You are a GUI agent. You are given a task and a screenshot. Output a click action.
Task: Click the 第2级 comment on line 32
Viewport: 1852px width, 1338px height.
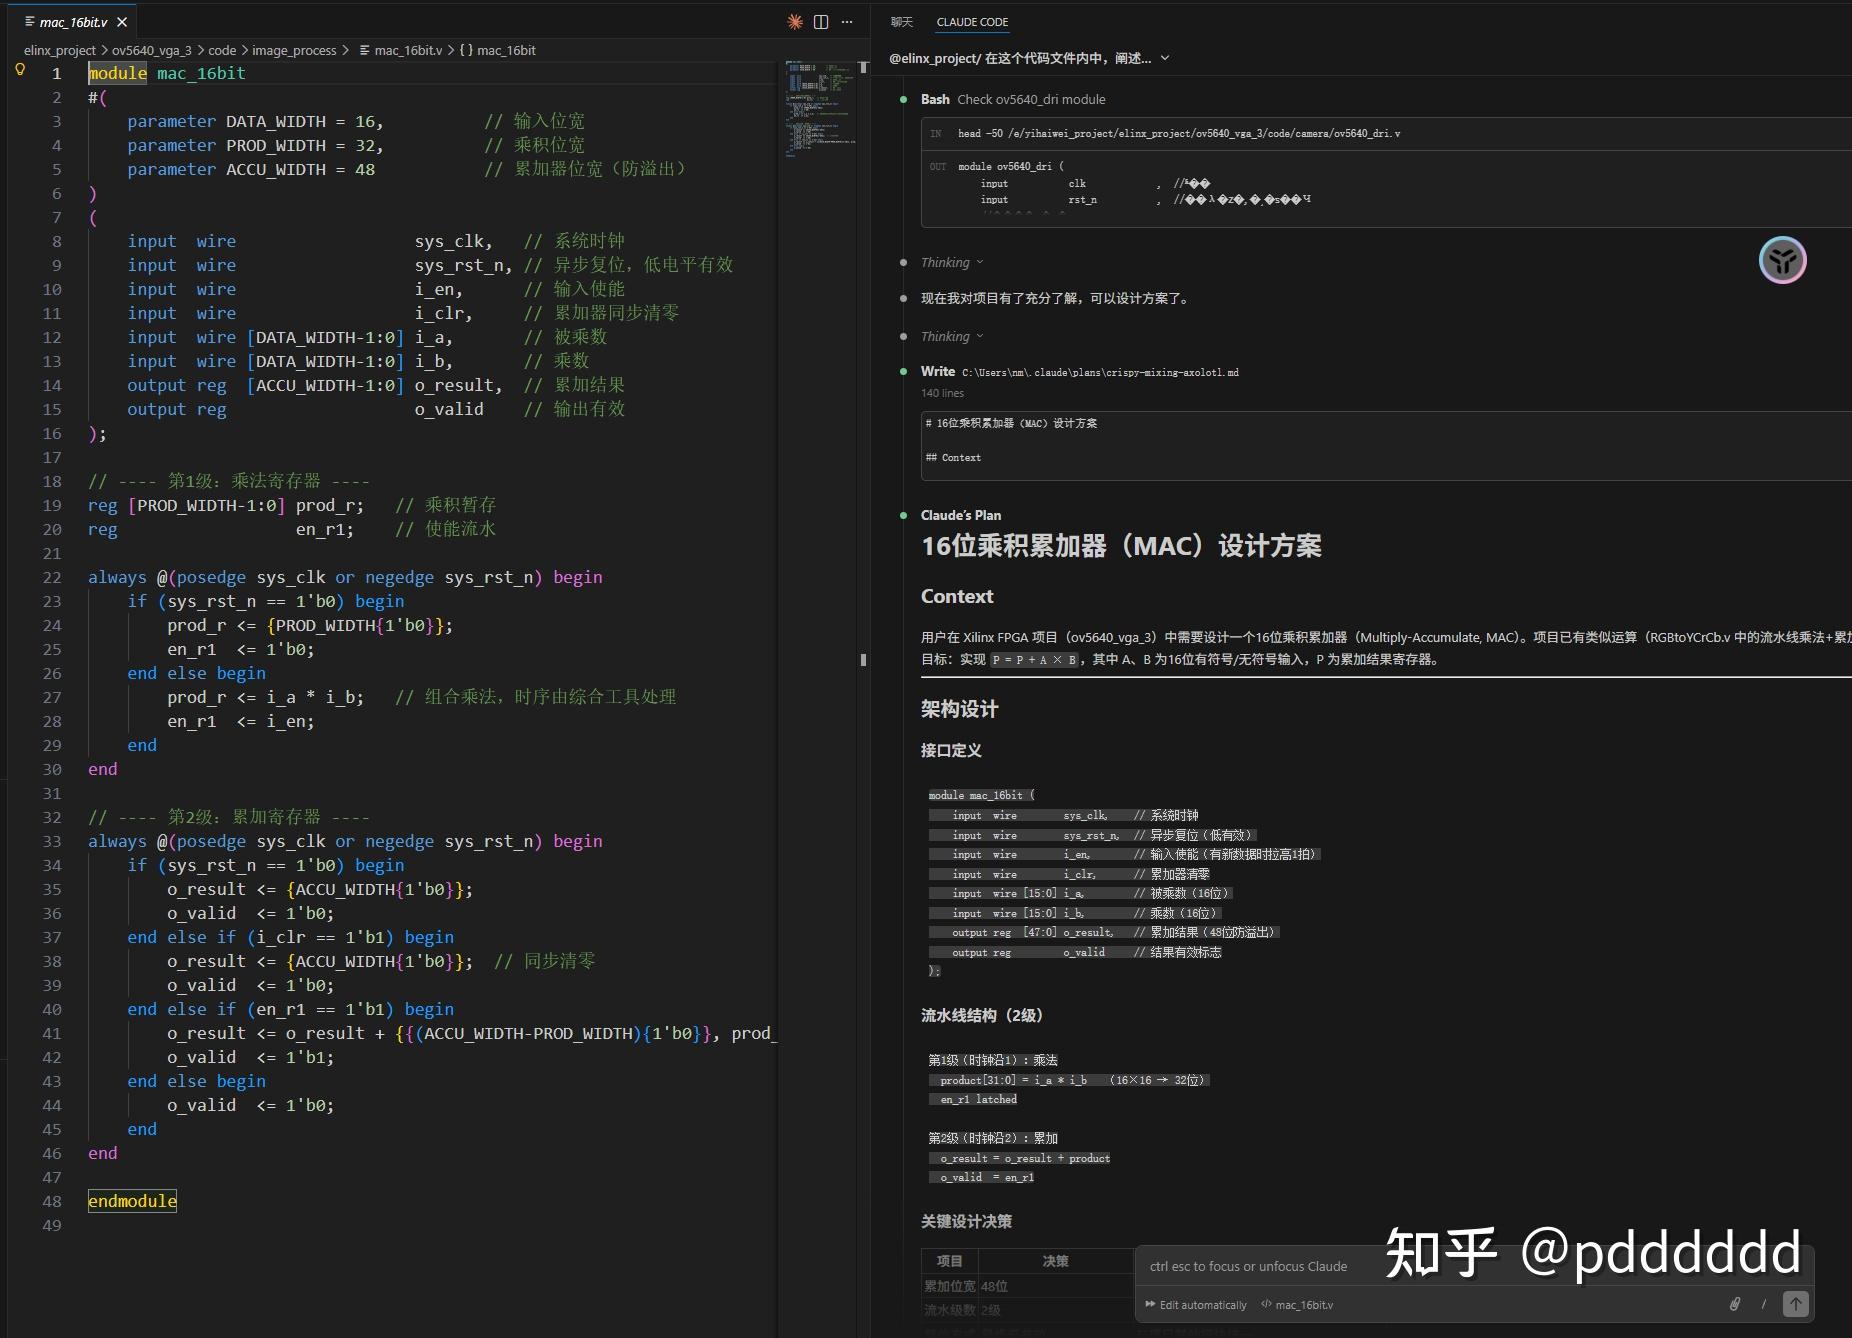pos(228,817)
